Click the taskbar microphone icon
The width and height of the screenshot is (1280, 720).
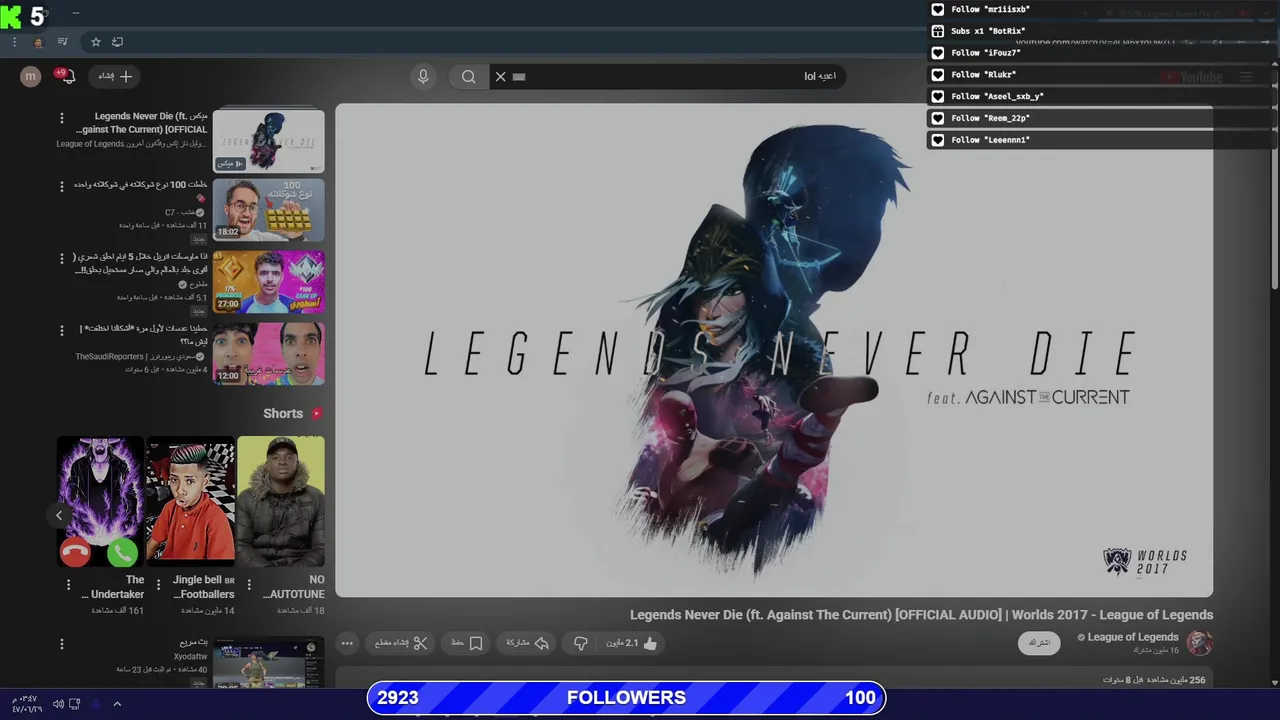(x=96, y=704)
